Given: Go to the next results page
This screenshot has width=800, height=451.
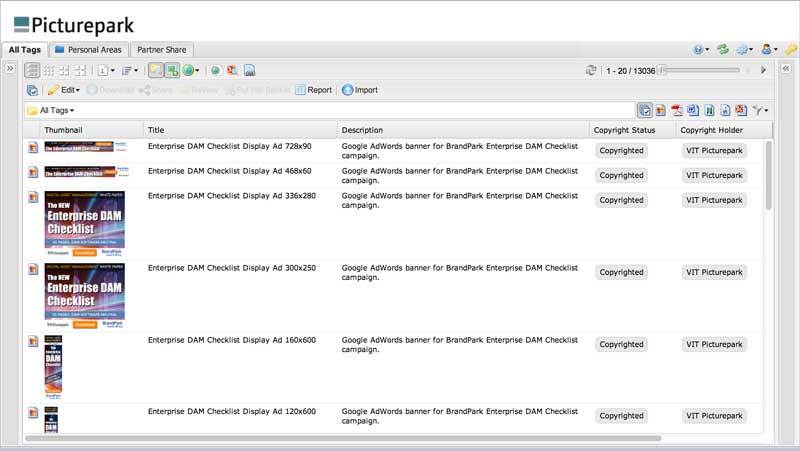Looking at the screenshot, I should [763, 70].
